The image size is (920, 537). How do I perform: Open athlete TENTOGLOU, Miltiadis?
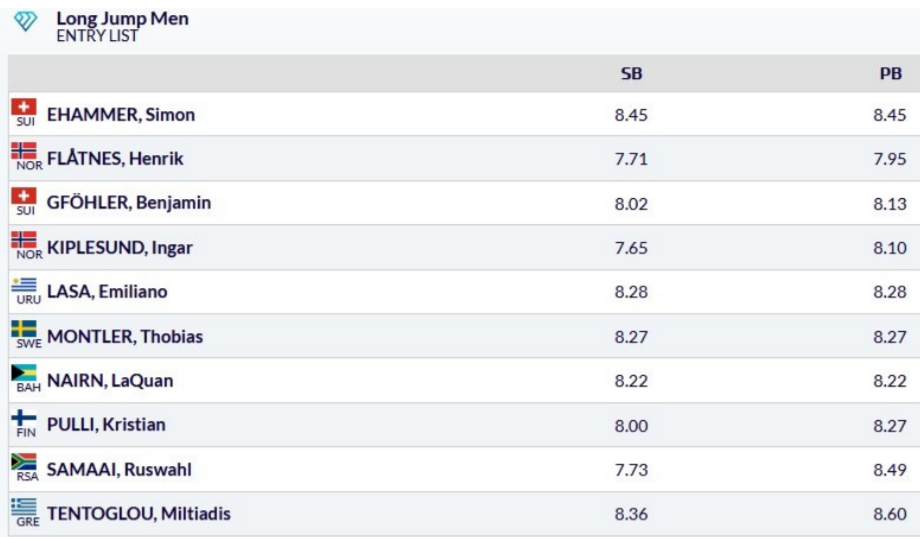tap(139, 514)
